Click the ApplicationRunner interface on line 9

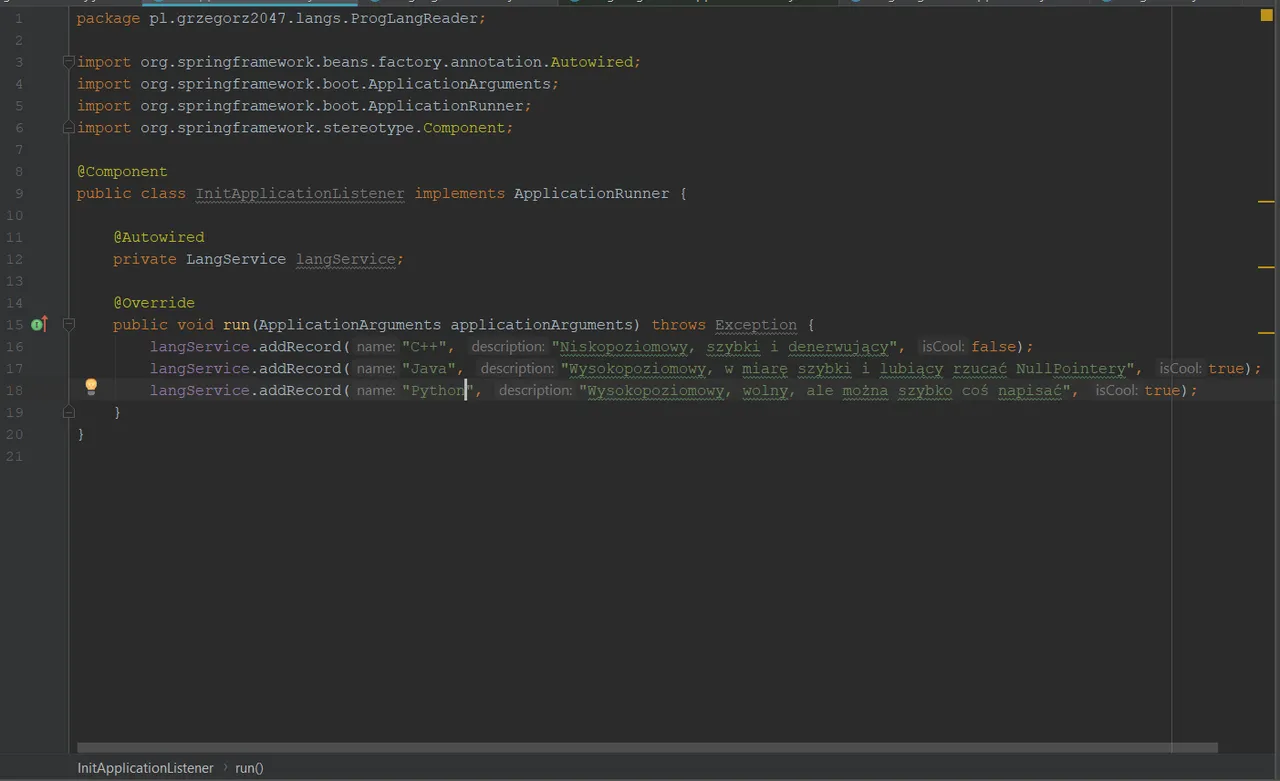(592, 193)
